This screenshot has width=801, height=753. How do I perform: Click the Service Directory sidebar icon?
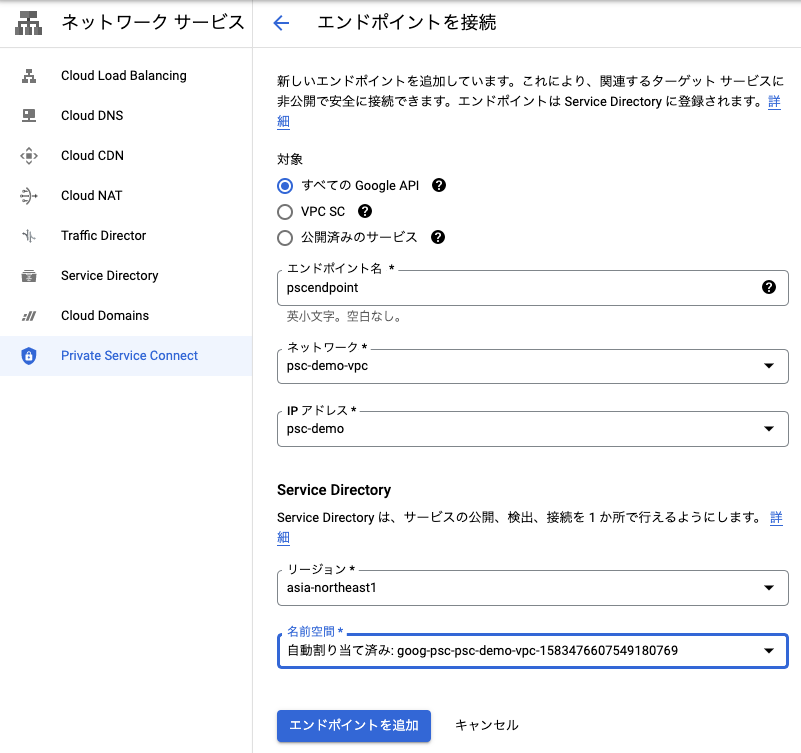pos(29,276)
